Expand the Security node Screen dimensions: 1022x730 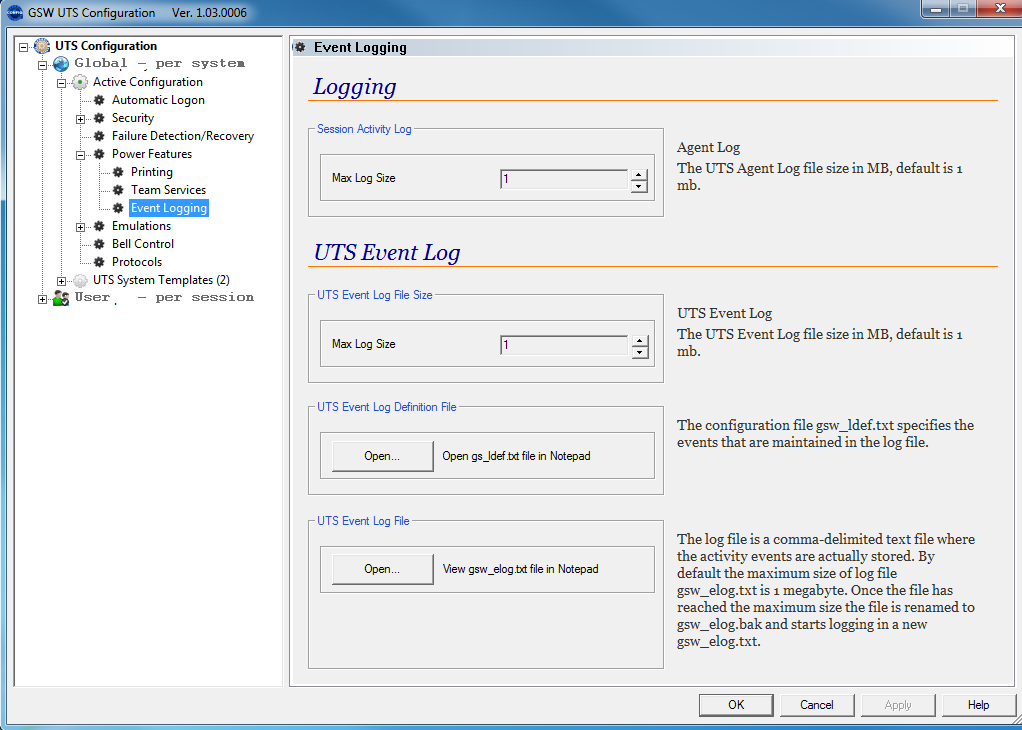pyautogui.click(x=81, y=119)
